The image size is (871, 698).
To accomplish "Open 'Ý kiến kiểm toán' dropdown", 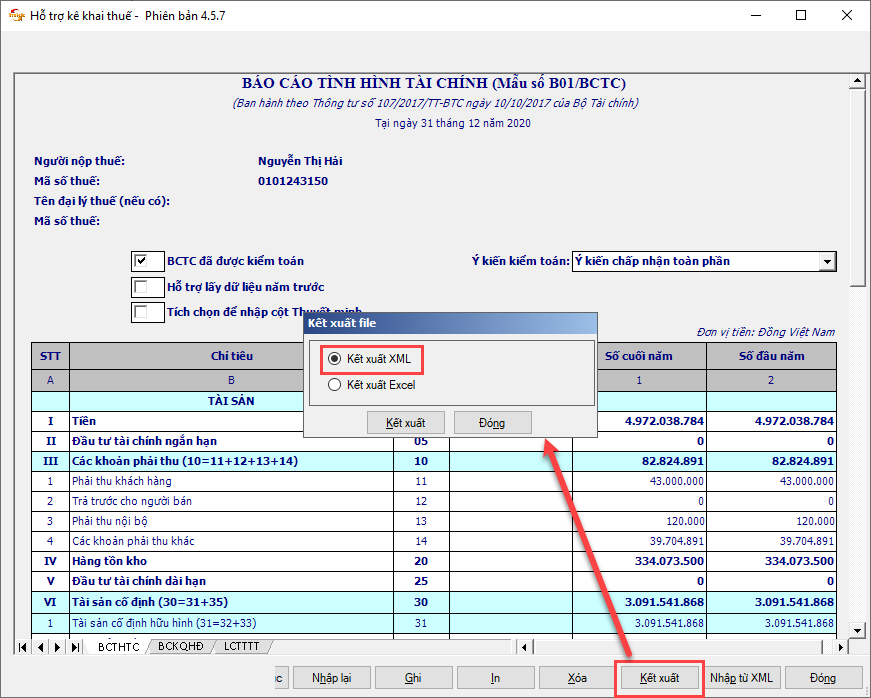I will pos(827,261).
